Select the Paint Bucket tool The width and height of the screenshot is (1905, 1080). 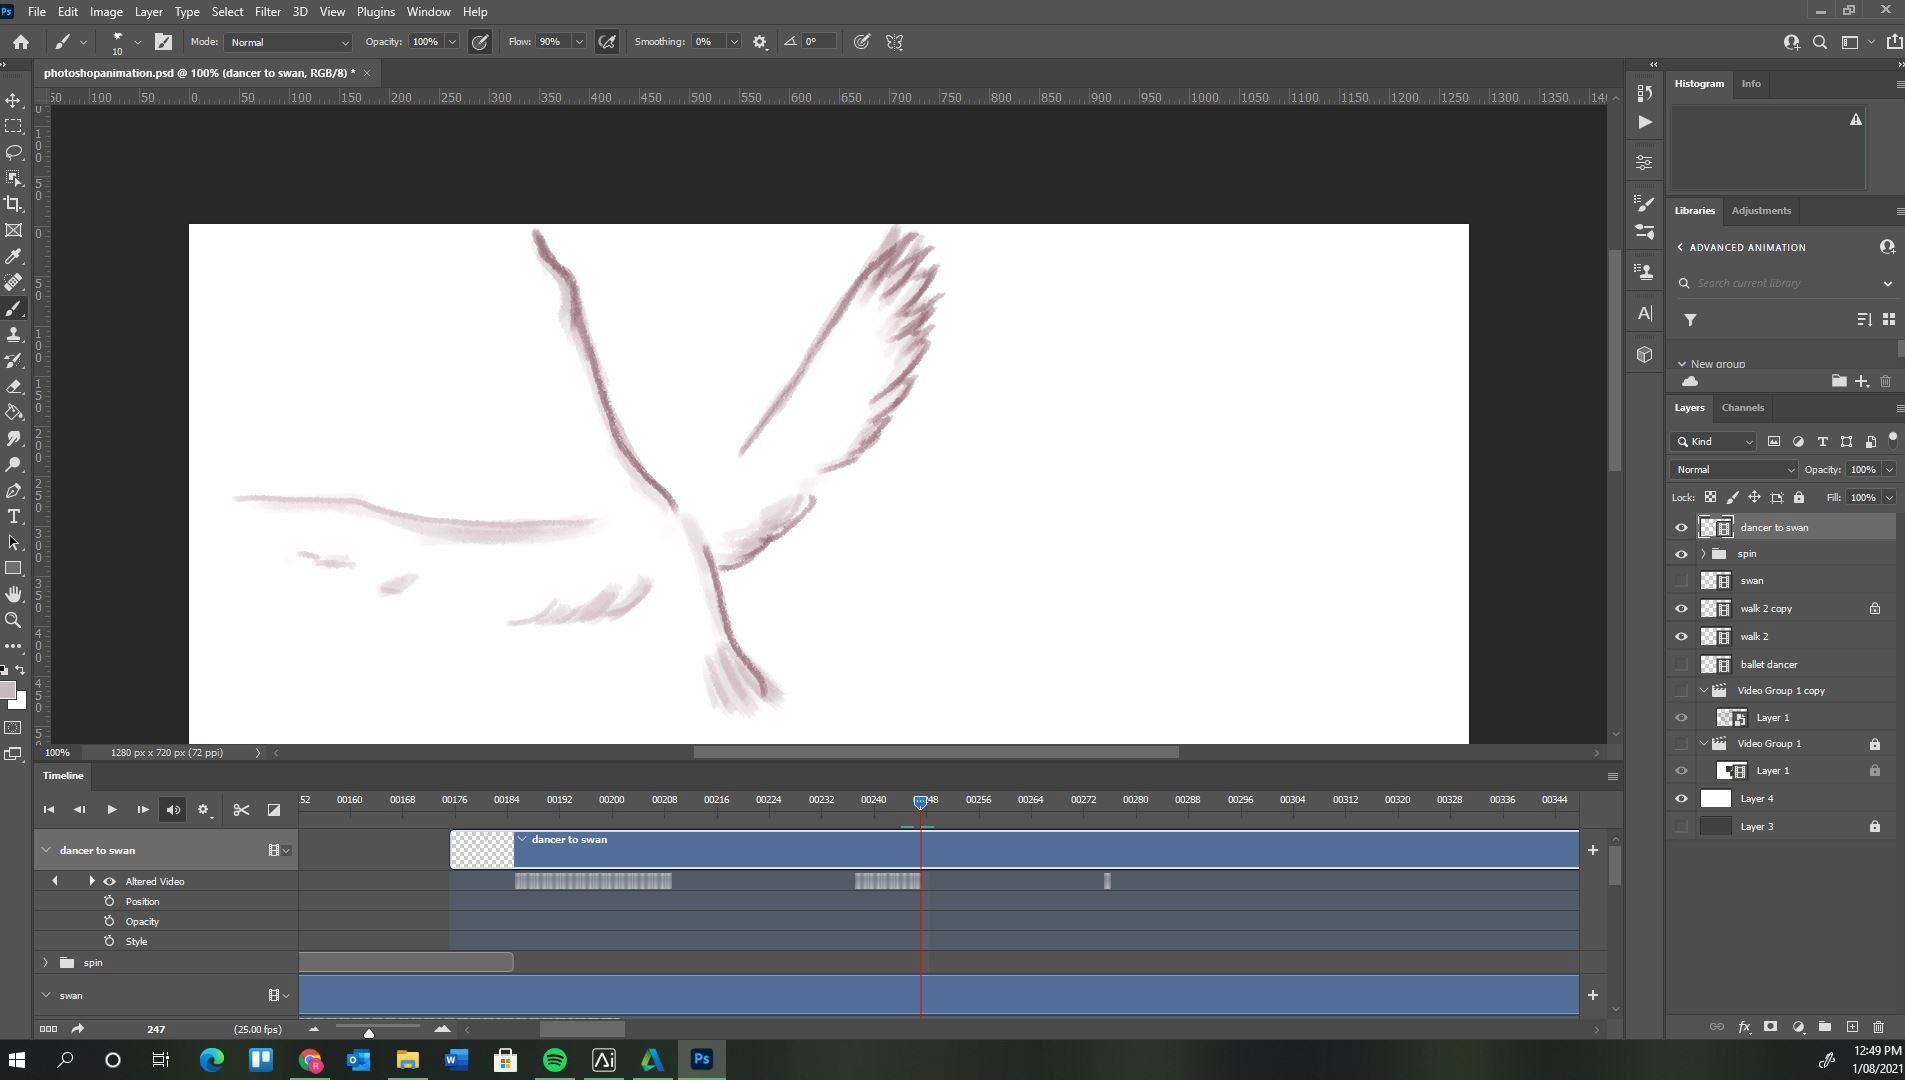coord(14,412)
